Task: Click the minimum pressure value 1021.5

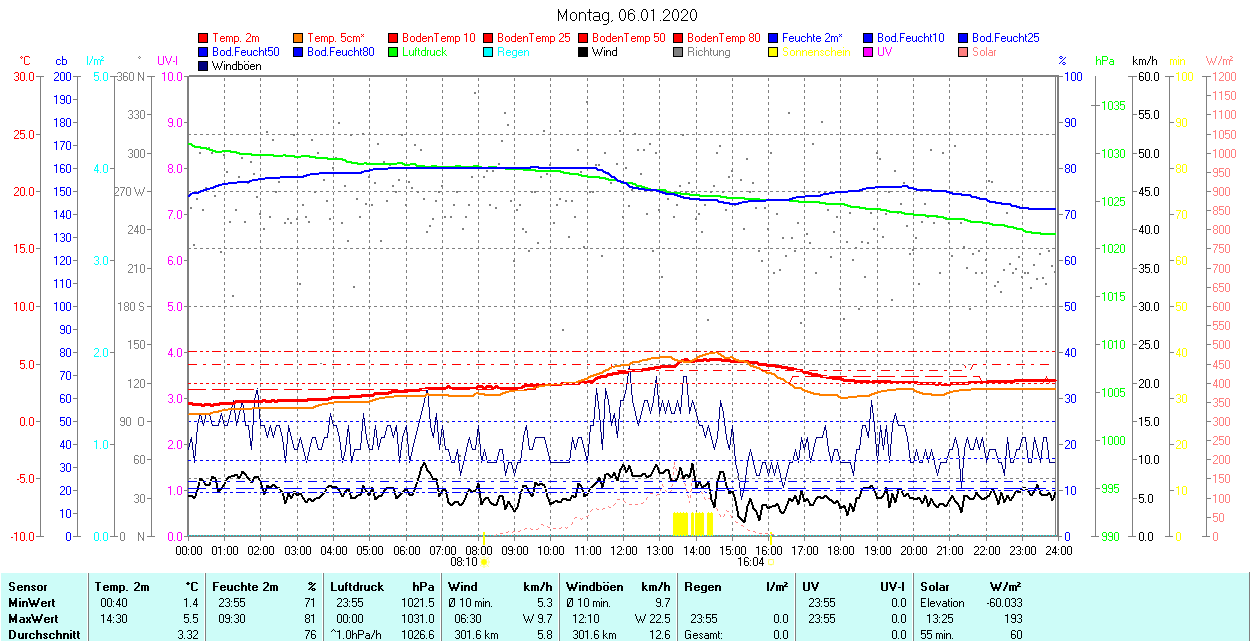Action: coord(418,603)
